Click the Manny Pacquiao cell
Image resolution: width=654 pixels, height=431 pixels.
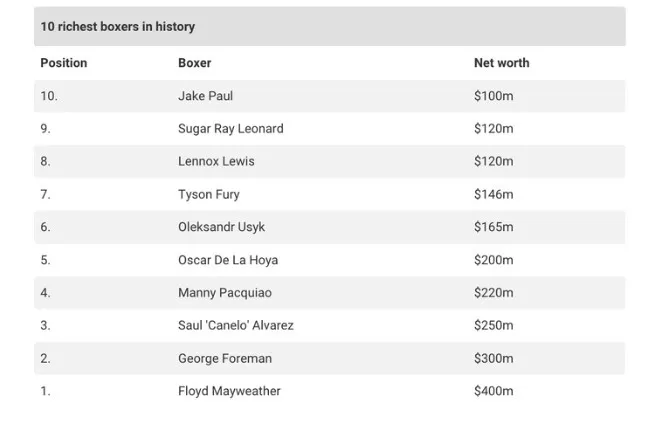tap(225, 293)
